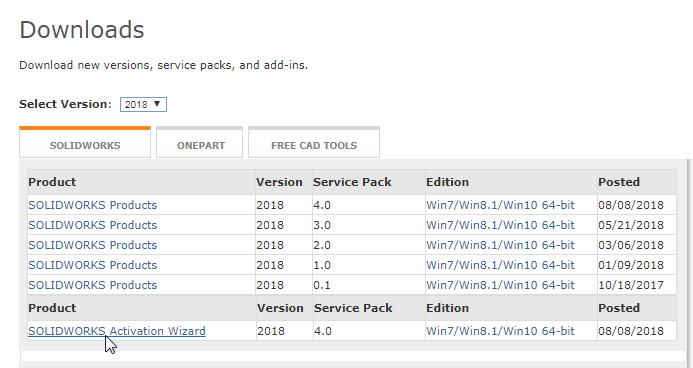Switch to the SOLIDWORKS tab
The image size is (693, 368).
(x=85, y=142)
